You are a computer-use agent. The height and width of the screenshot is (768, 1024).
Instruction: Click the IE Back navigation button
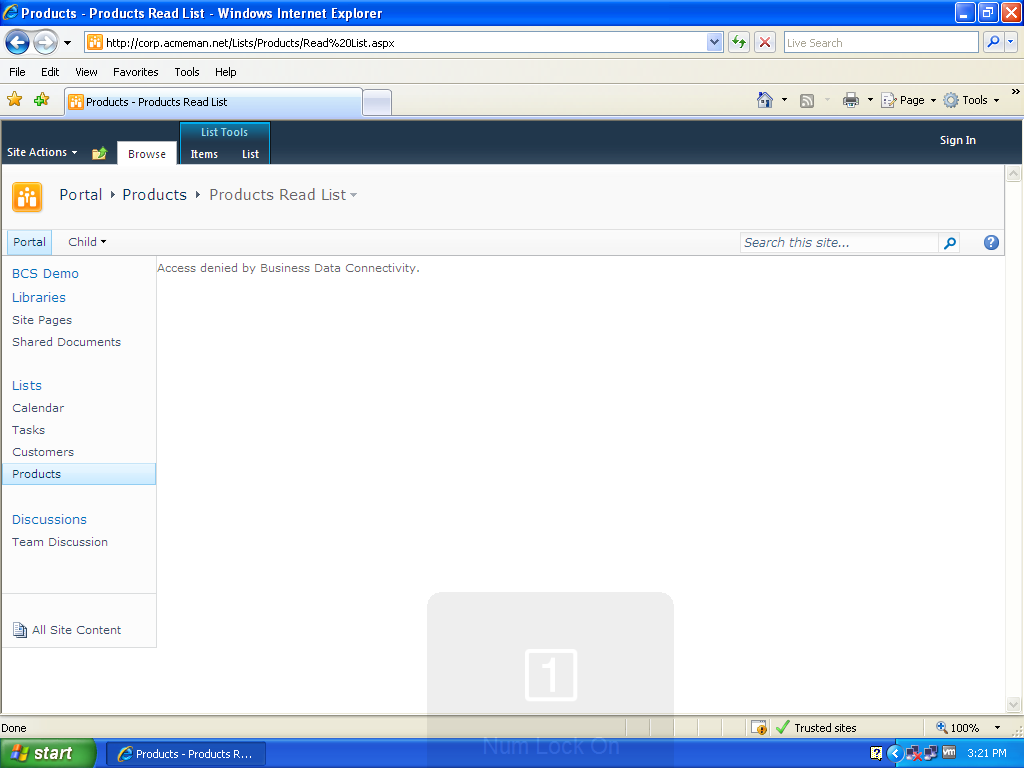tap(17, 42)
